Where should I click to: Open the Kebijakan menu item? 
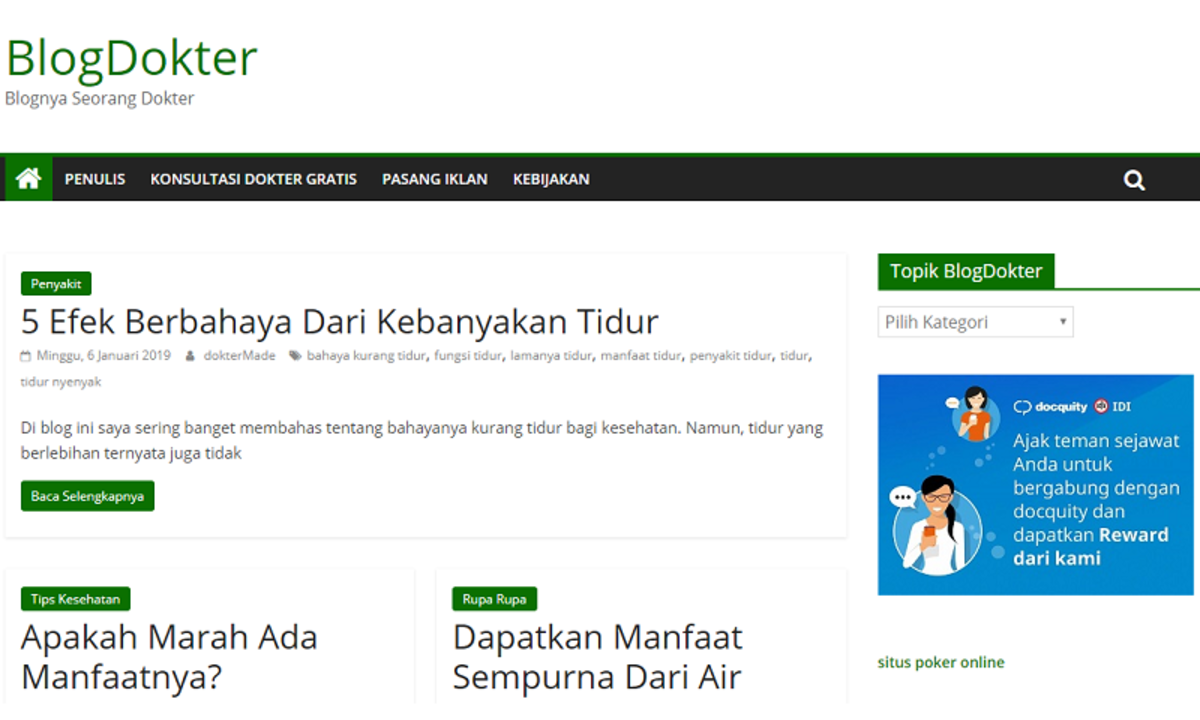[551, 179]
